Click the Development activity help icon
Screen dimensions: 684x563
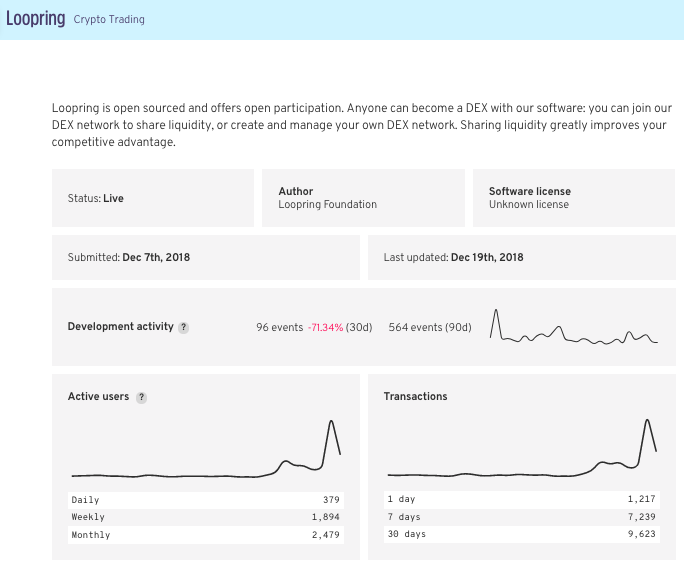pyautogui.click(x=184, y=328)
